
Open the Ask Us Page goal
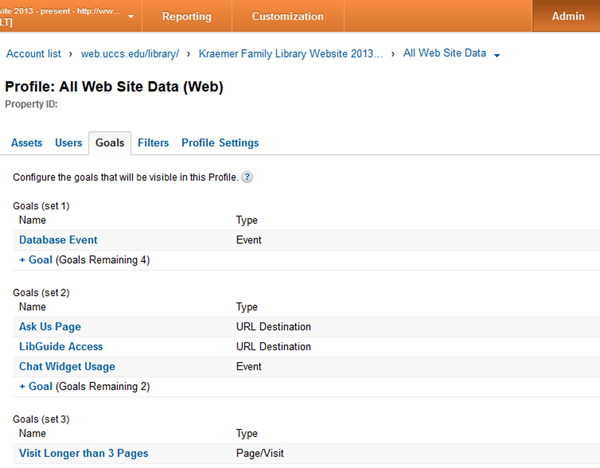pyautogui.click(x=50, y=327)
